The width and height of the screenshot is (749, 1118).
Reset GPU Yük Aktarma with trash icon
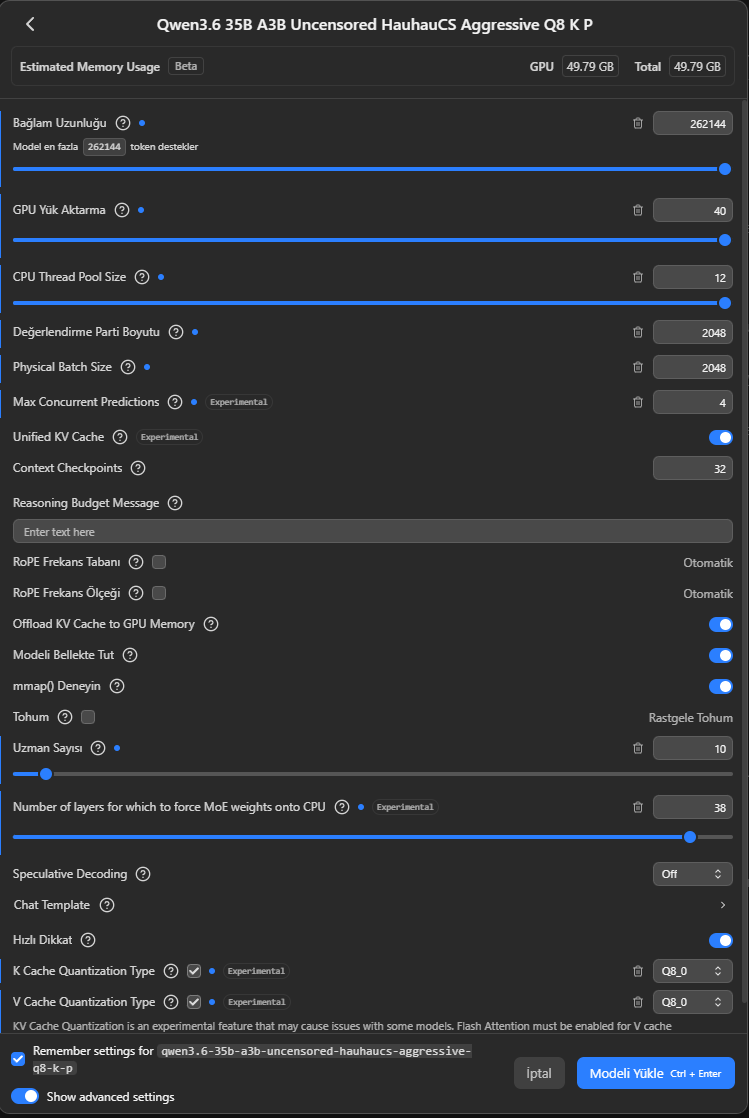(638, 210)
